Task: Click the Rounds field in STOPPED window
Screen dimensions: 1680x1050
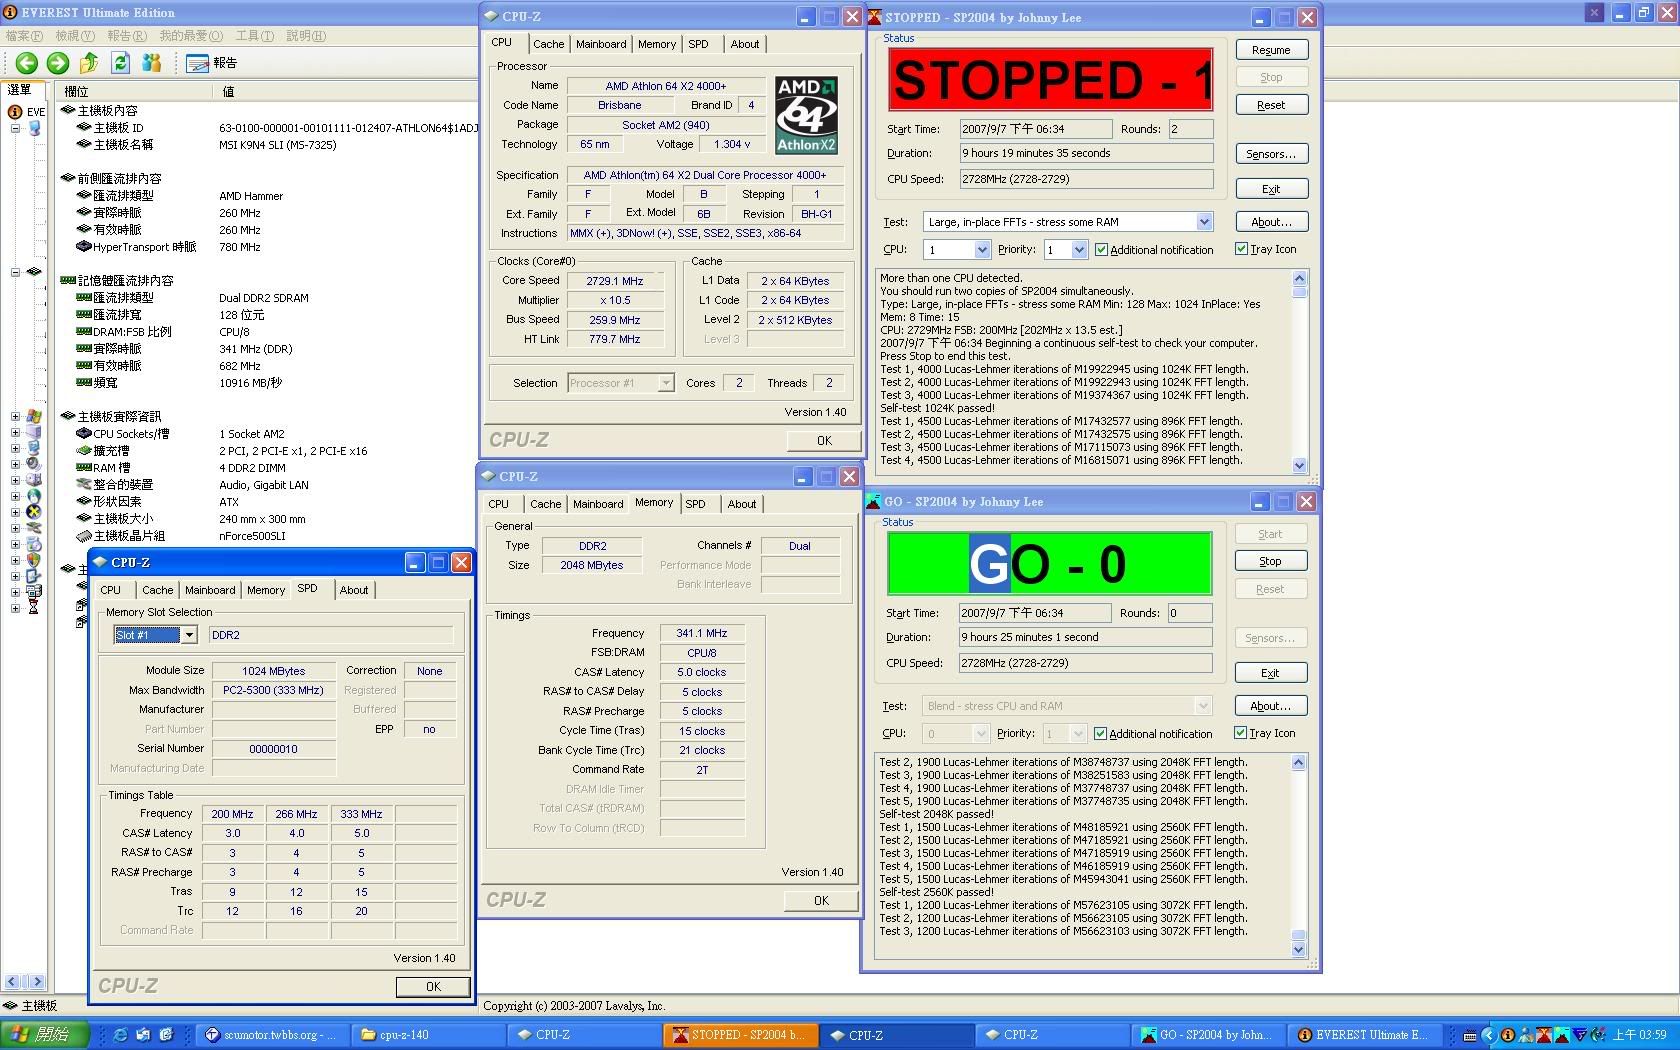Action: click(x=1190, y=129)
